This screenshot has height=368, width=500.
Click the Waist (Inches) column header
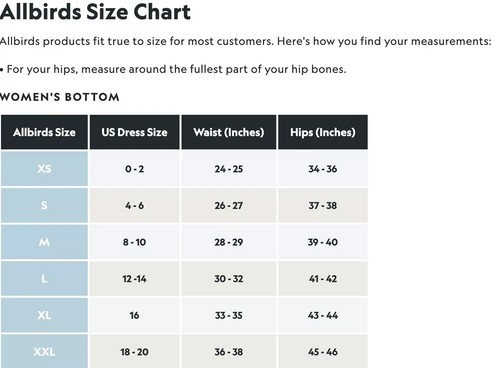pos(229,132)
